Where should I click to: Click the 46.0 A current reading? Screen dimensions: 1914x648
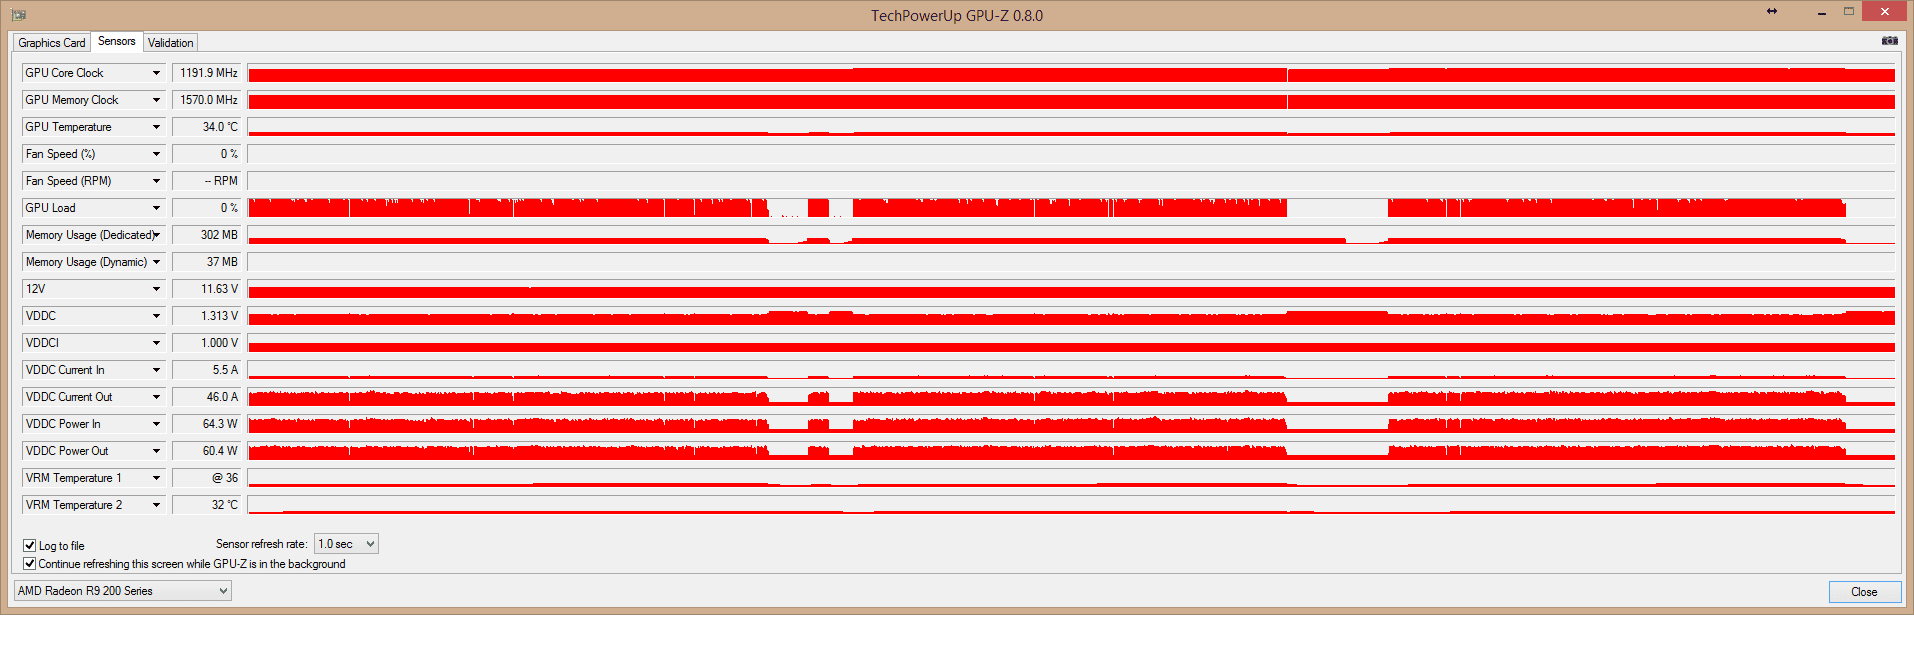(x=206, y=397)
